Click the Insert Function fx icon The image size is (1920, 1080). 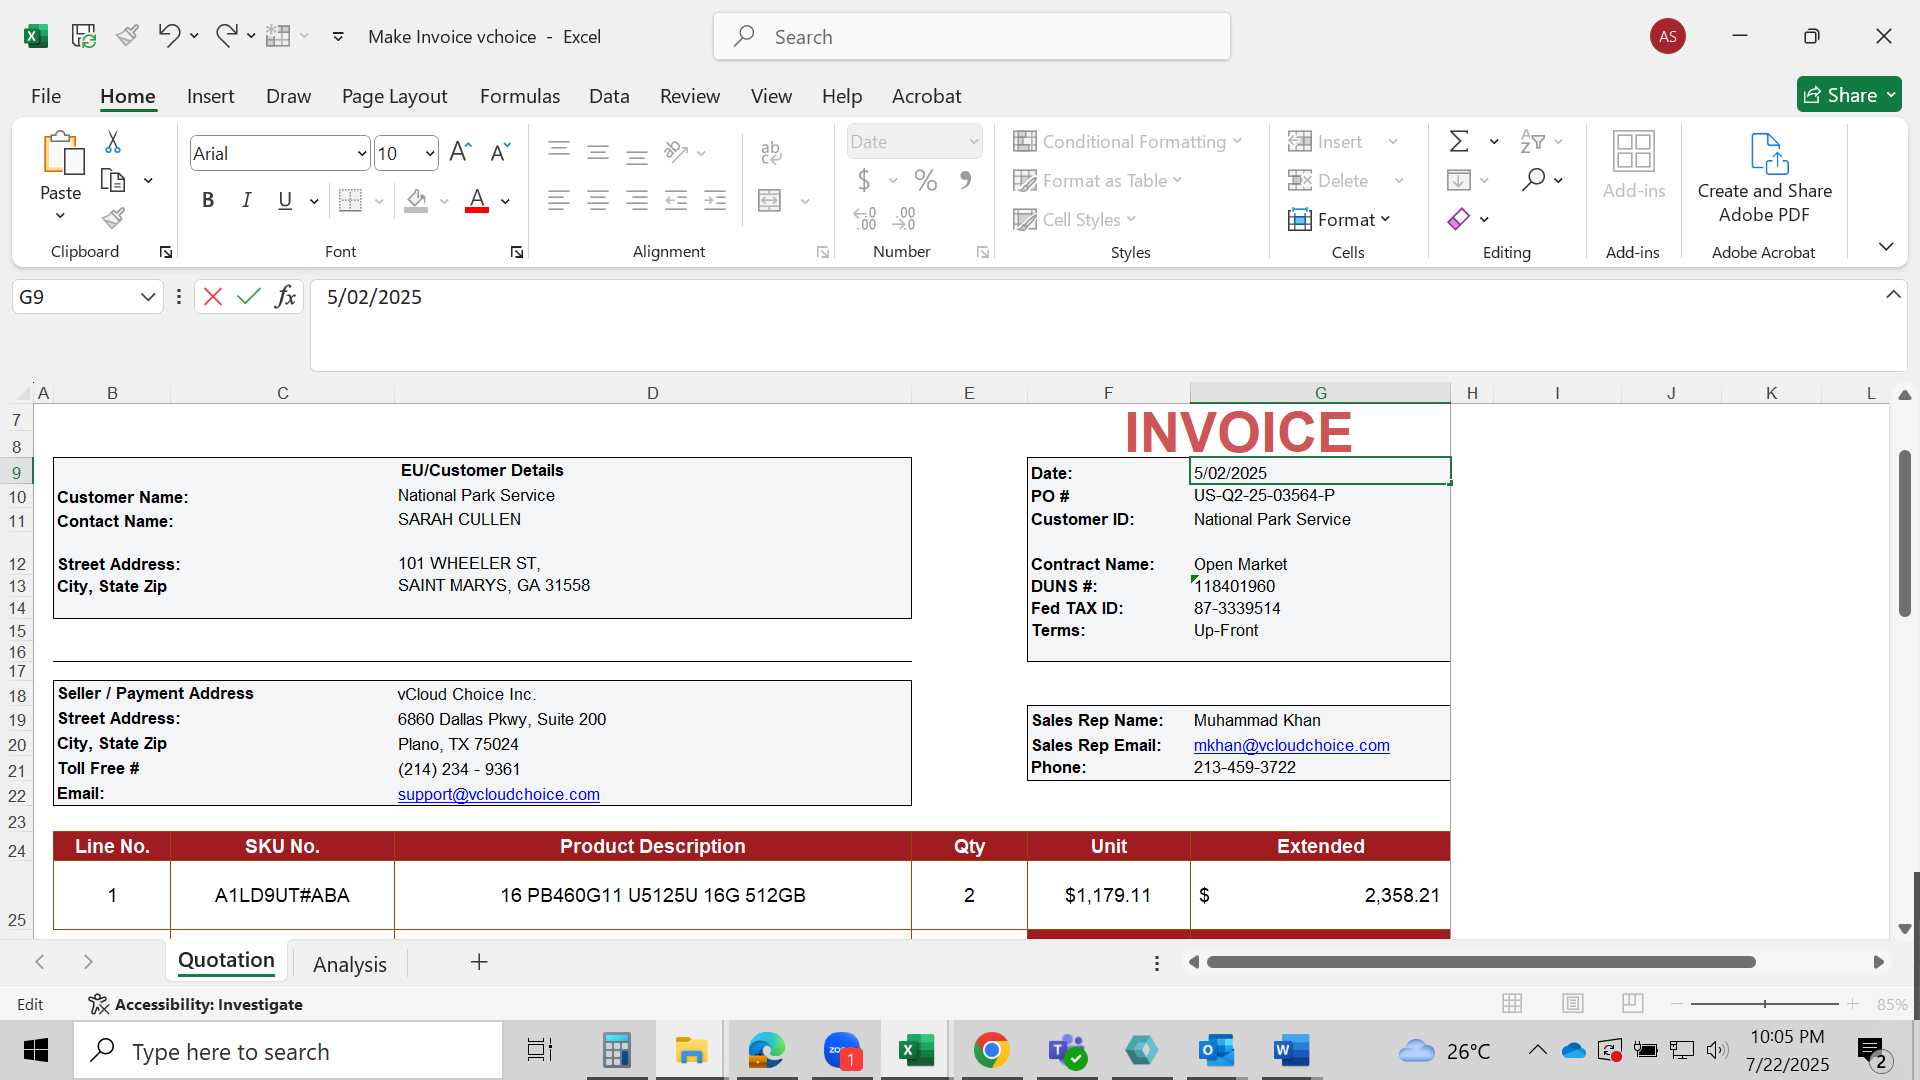(285, 297)
